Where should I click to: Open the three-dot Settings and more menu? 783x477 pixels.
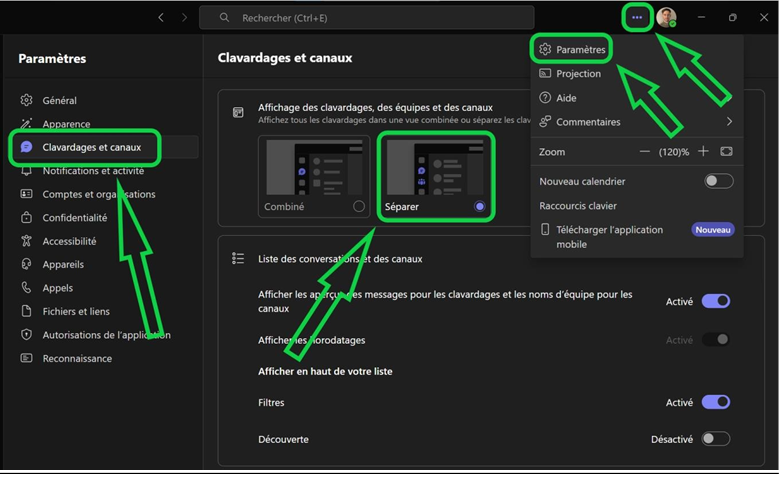click(x=637, y=17)
